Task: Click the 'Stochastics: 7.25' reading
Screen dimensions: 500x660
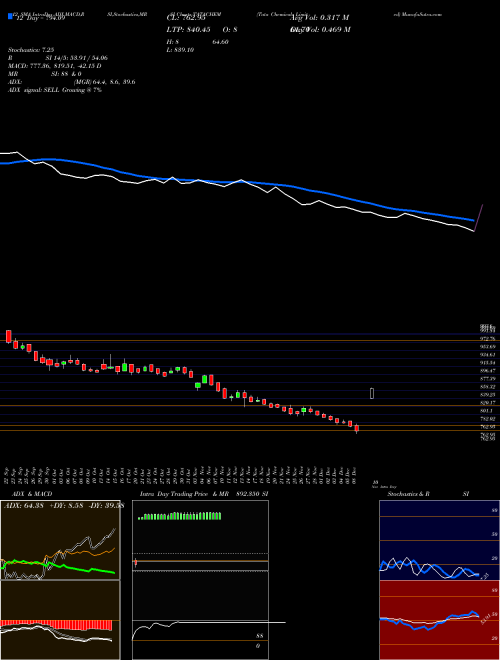Action: (x=30, y=50)
